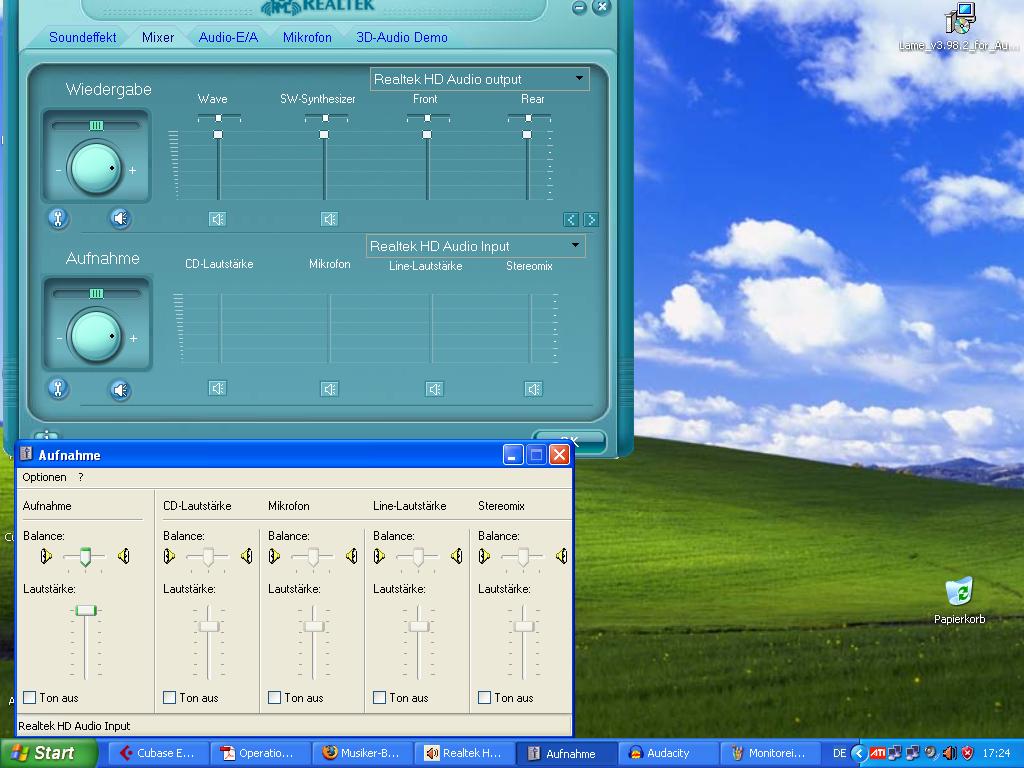1024x768 pixels.
Task: Show next playback channels with right arrow
Action: coord(590,219)
